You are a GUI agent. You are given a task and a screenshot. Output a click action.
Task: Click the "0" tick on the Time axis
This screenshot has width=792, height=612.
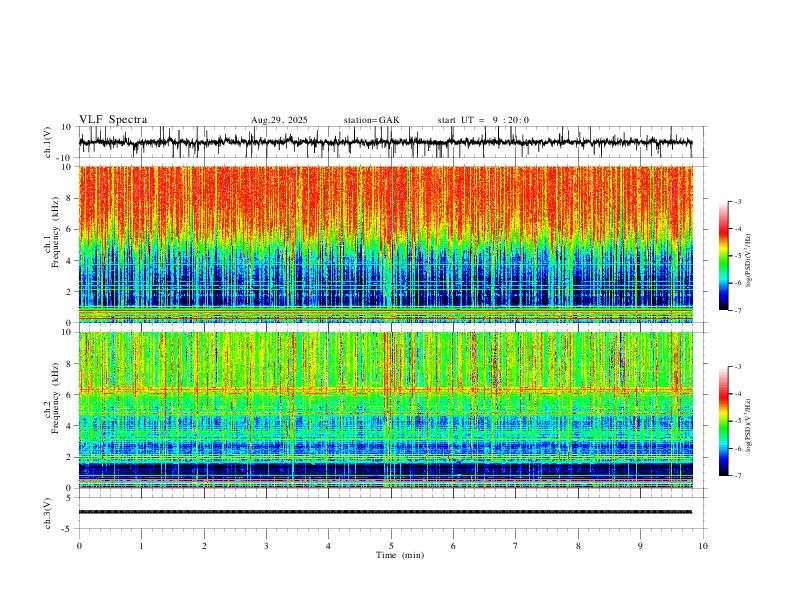[x=79, y=546]
